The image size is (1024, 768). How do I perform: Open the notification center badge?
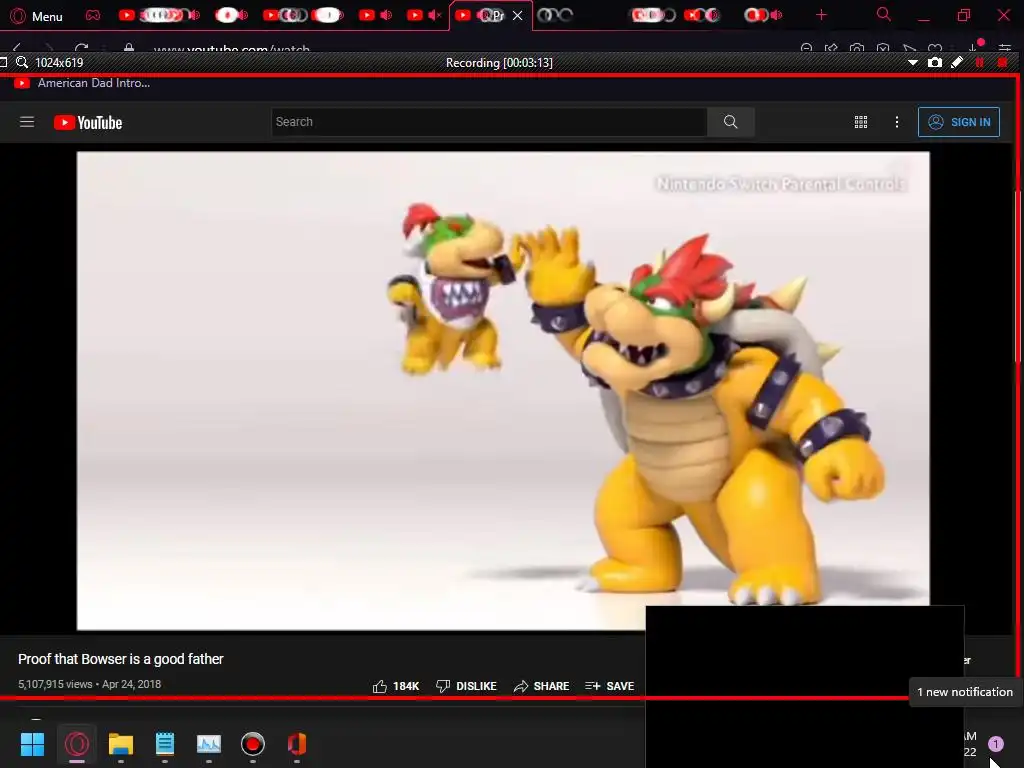pos(995,743)
